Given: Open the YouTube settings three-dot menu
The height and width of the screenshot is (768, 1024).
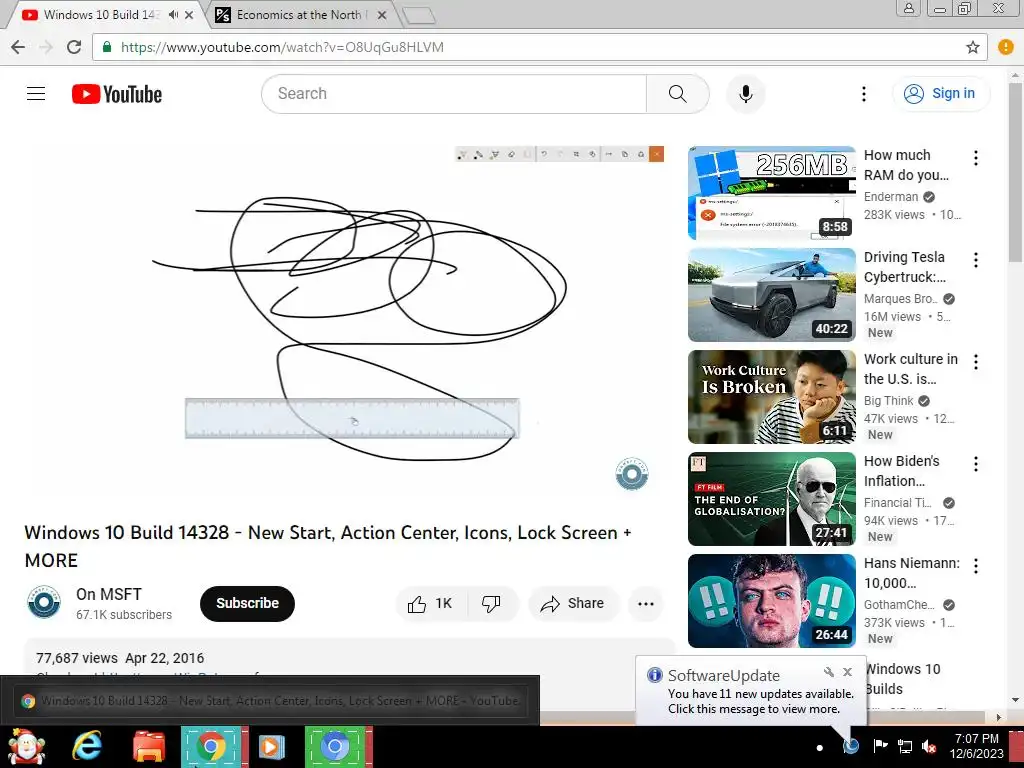Looking at the screenshot, I should pos(863,94).
